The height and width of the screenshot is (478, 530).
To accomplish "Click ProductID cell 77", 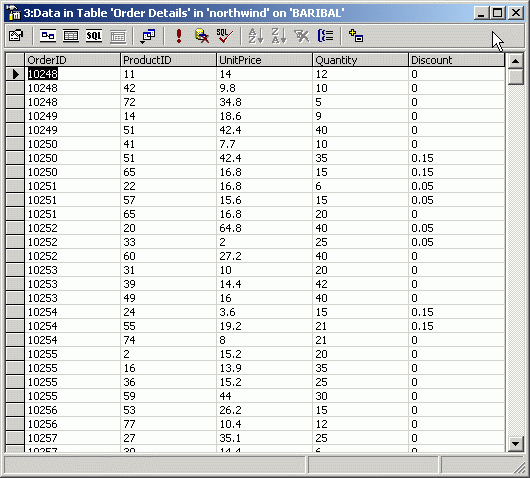I will [168, 424].
